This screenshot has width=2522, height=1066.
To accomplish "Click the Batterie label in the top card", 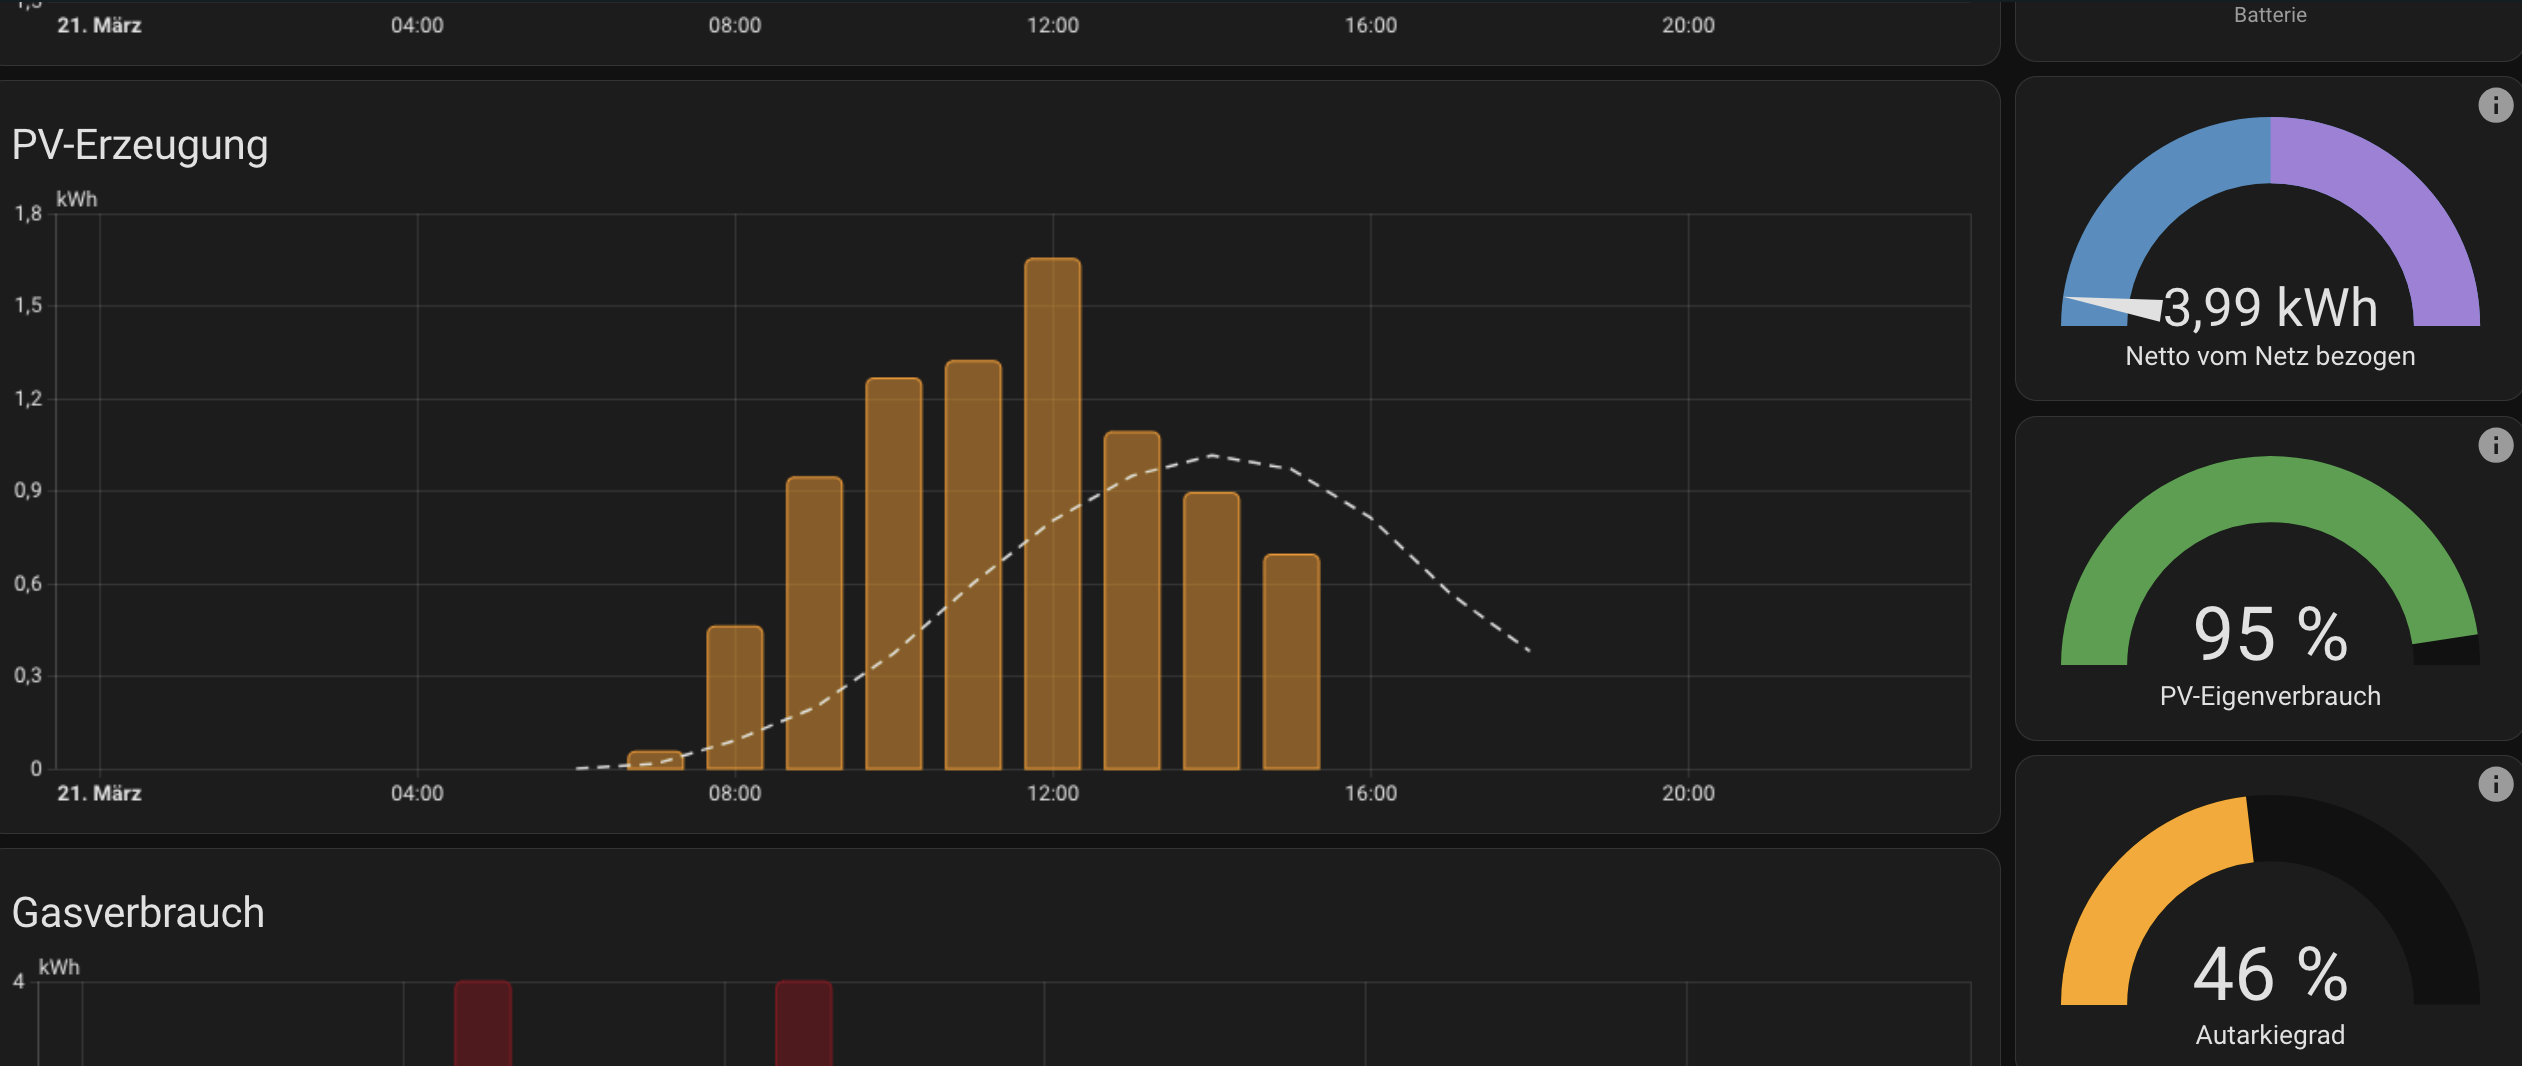I will 2270,15.
